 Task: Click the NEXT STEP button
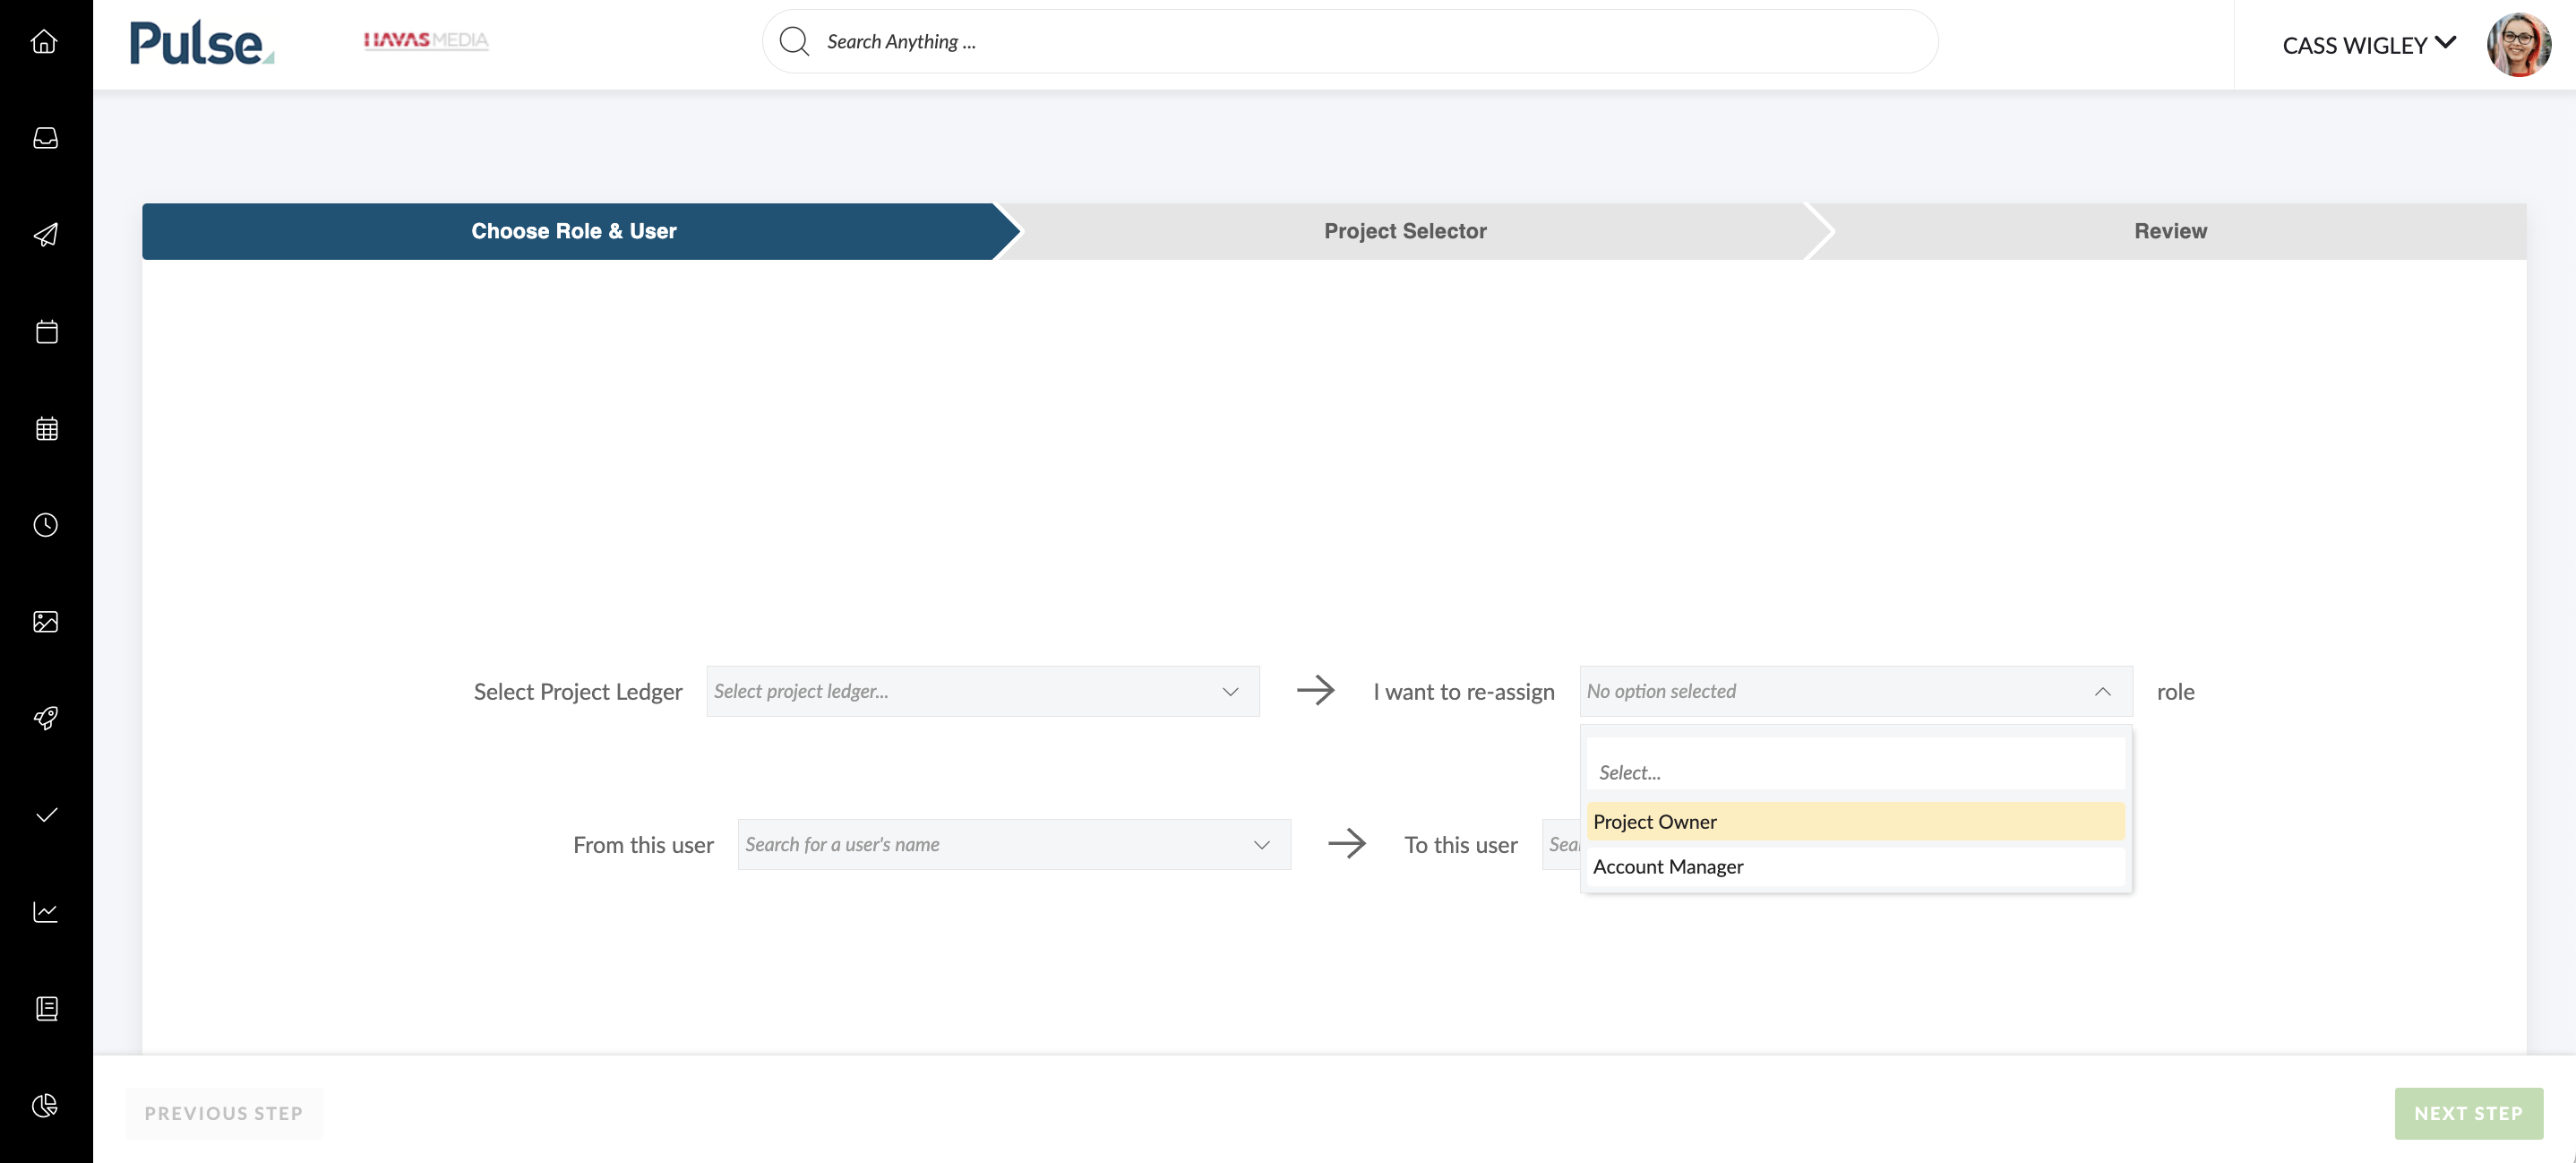[x=2468, y=1113]
